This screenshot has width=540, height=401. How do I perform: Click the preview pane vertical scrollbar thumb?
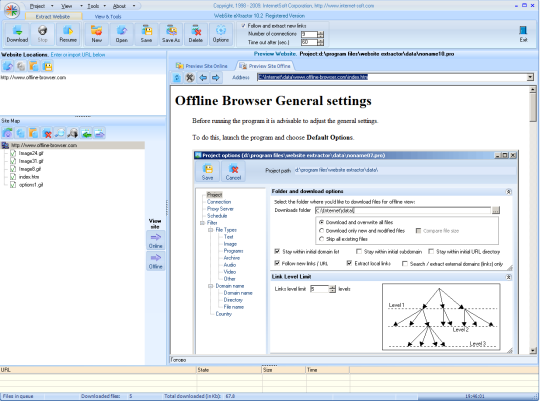tap(533, 108)
